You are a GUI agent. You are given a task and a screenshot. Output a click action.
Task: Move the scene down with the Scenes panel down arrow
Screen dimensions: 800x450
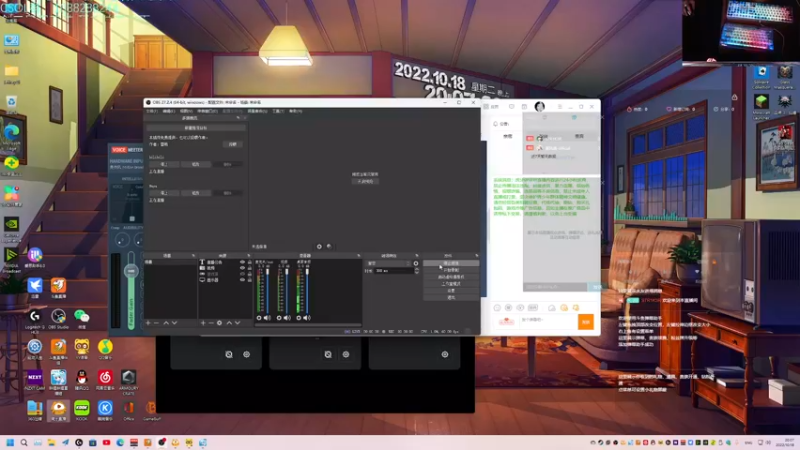click(174, 323)
